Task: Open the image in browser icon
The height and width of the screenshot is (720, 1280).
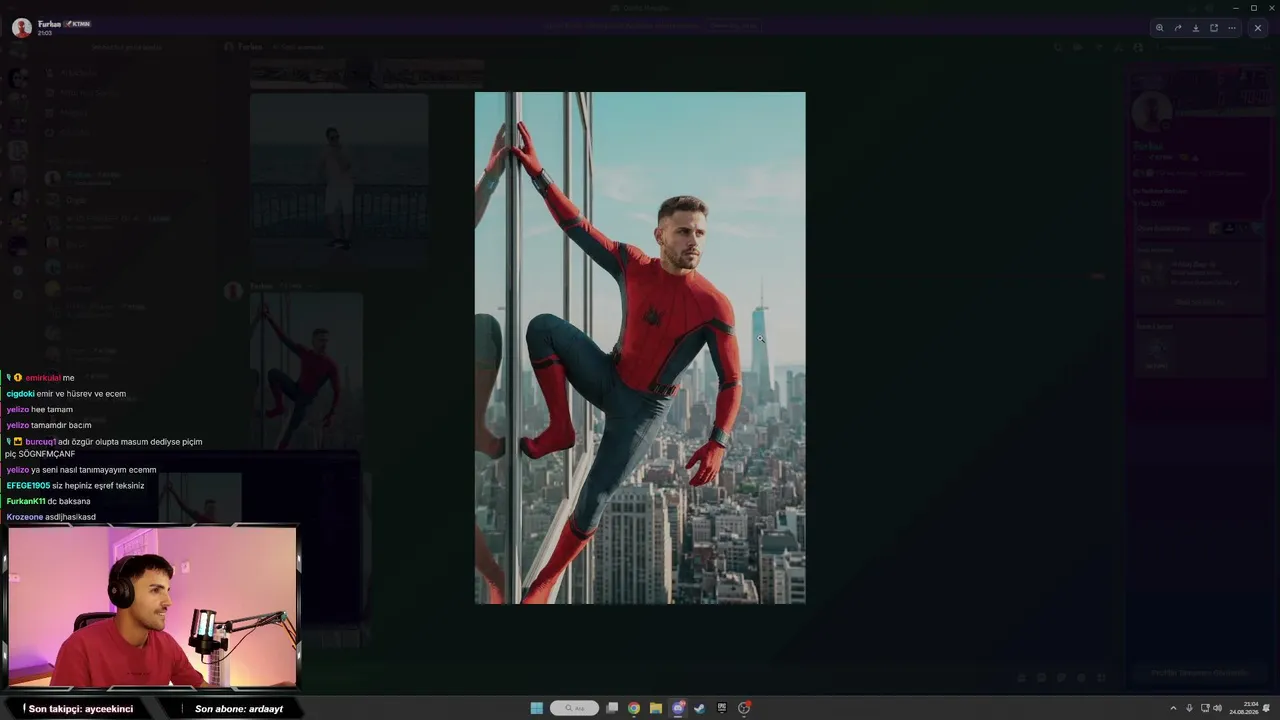Action: point(1214,28)
